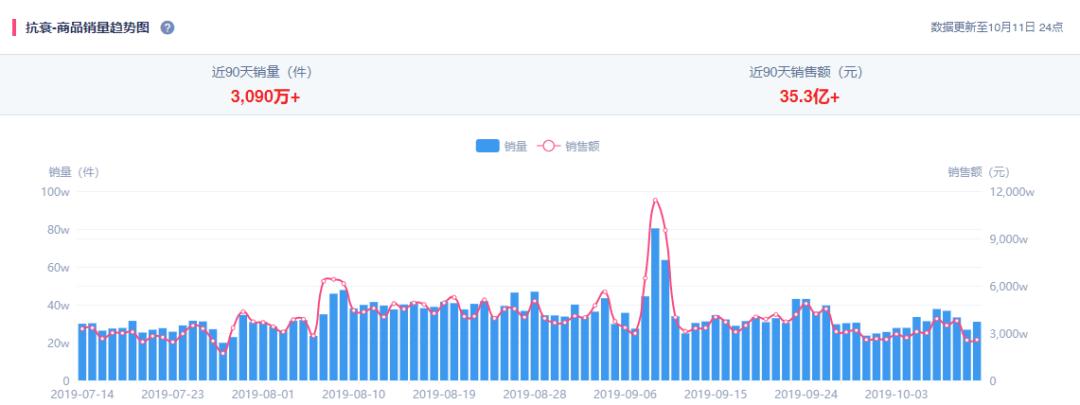Image resolution: width=1080 pixels, height=405 pixels.
Task: Click the highest peak marker on the 销售额 line
Action: tap(655, 200)
